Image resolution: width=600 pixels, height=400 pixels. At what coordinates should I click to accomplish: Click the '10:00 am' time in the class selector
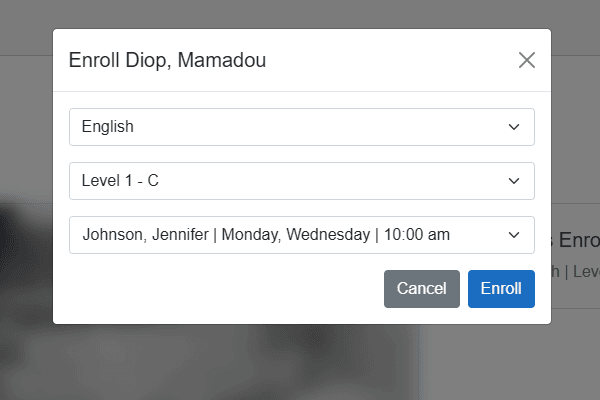coord(417,235)
